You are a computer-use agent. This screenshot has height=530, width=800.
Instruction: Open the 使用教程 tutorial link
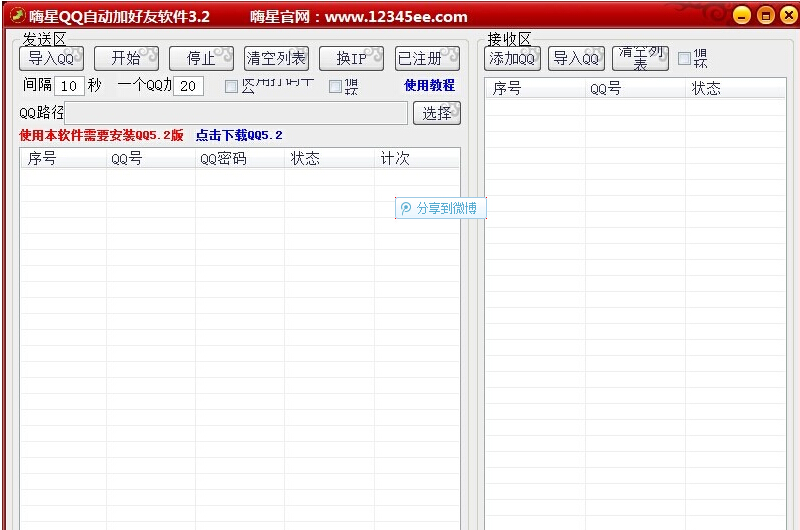(430, 85)
